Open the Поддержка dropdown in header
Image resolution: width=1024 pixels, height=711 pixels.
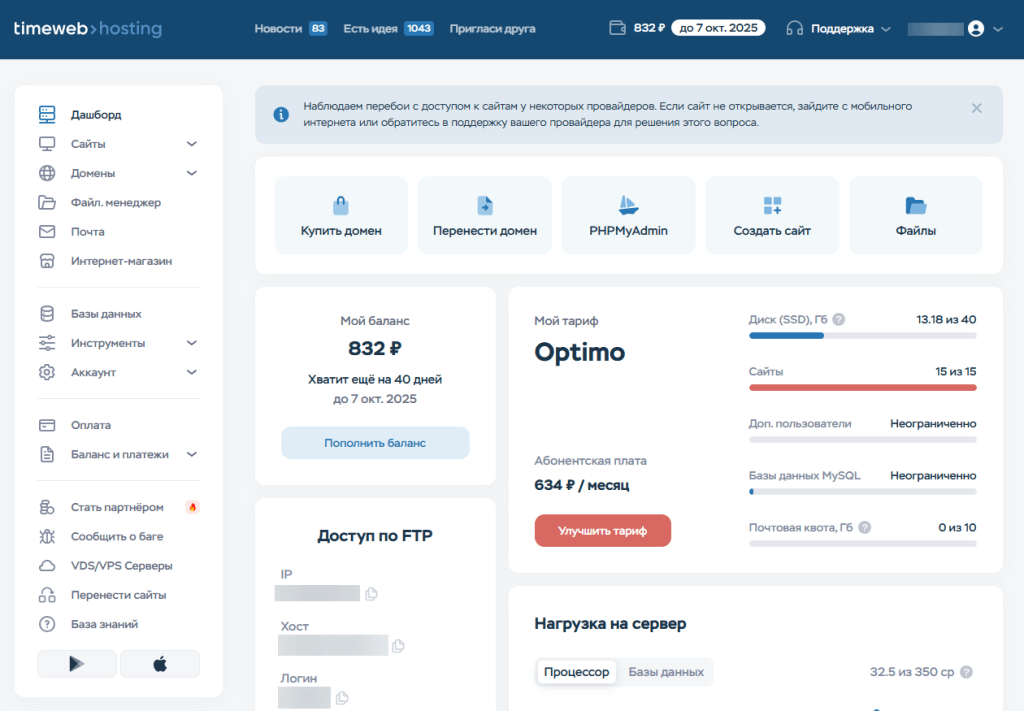(x=838, y=29)
